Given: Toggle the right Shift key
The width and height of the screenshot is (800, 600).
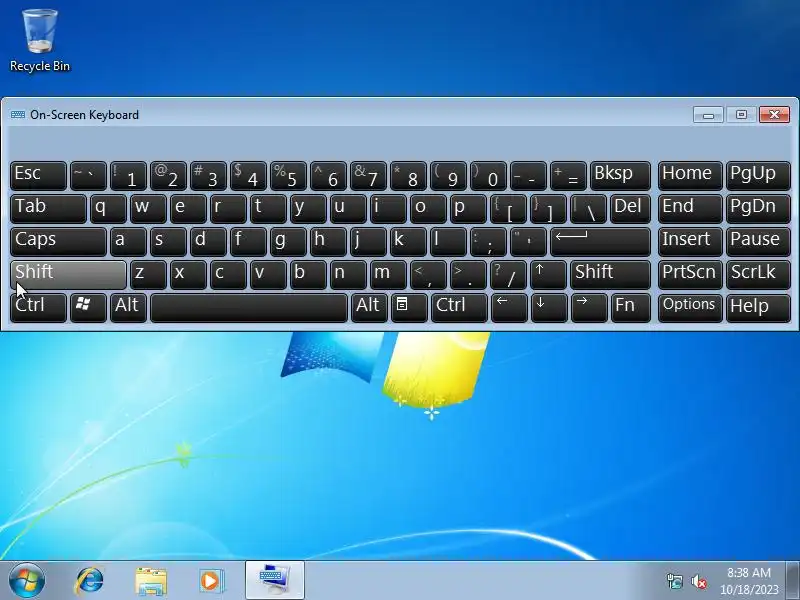Looking at the screenshot, I should 611,275.
